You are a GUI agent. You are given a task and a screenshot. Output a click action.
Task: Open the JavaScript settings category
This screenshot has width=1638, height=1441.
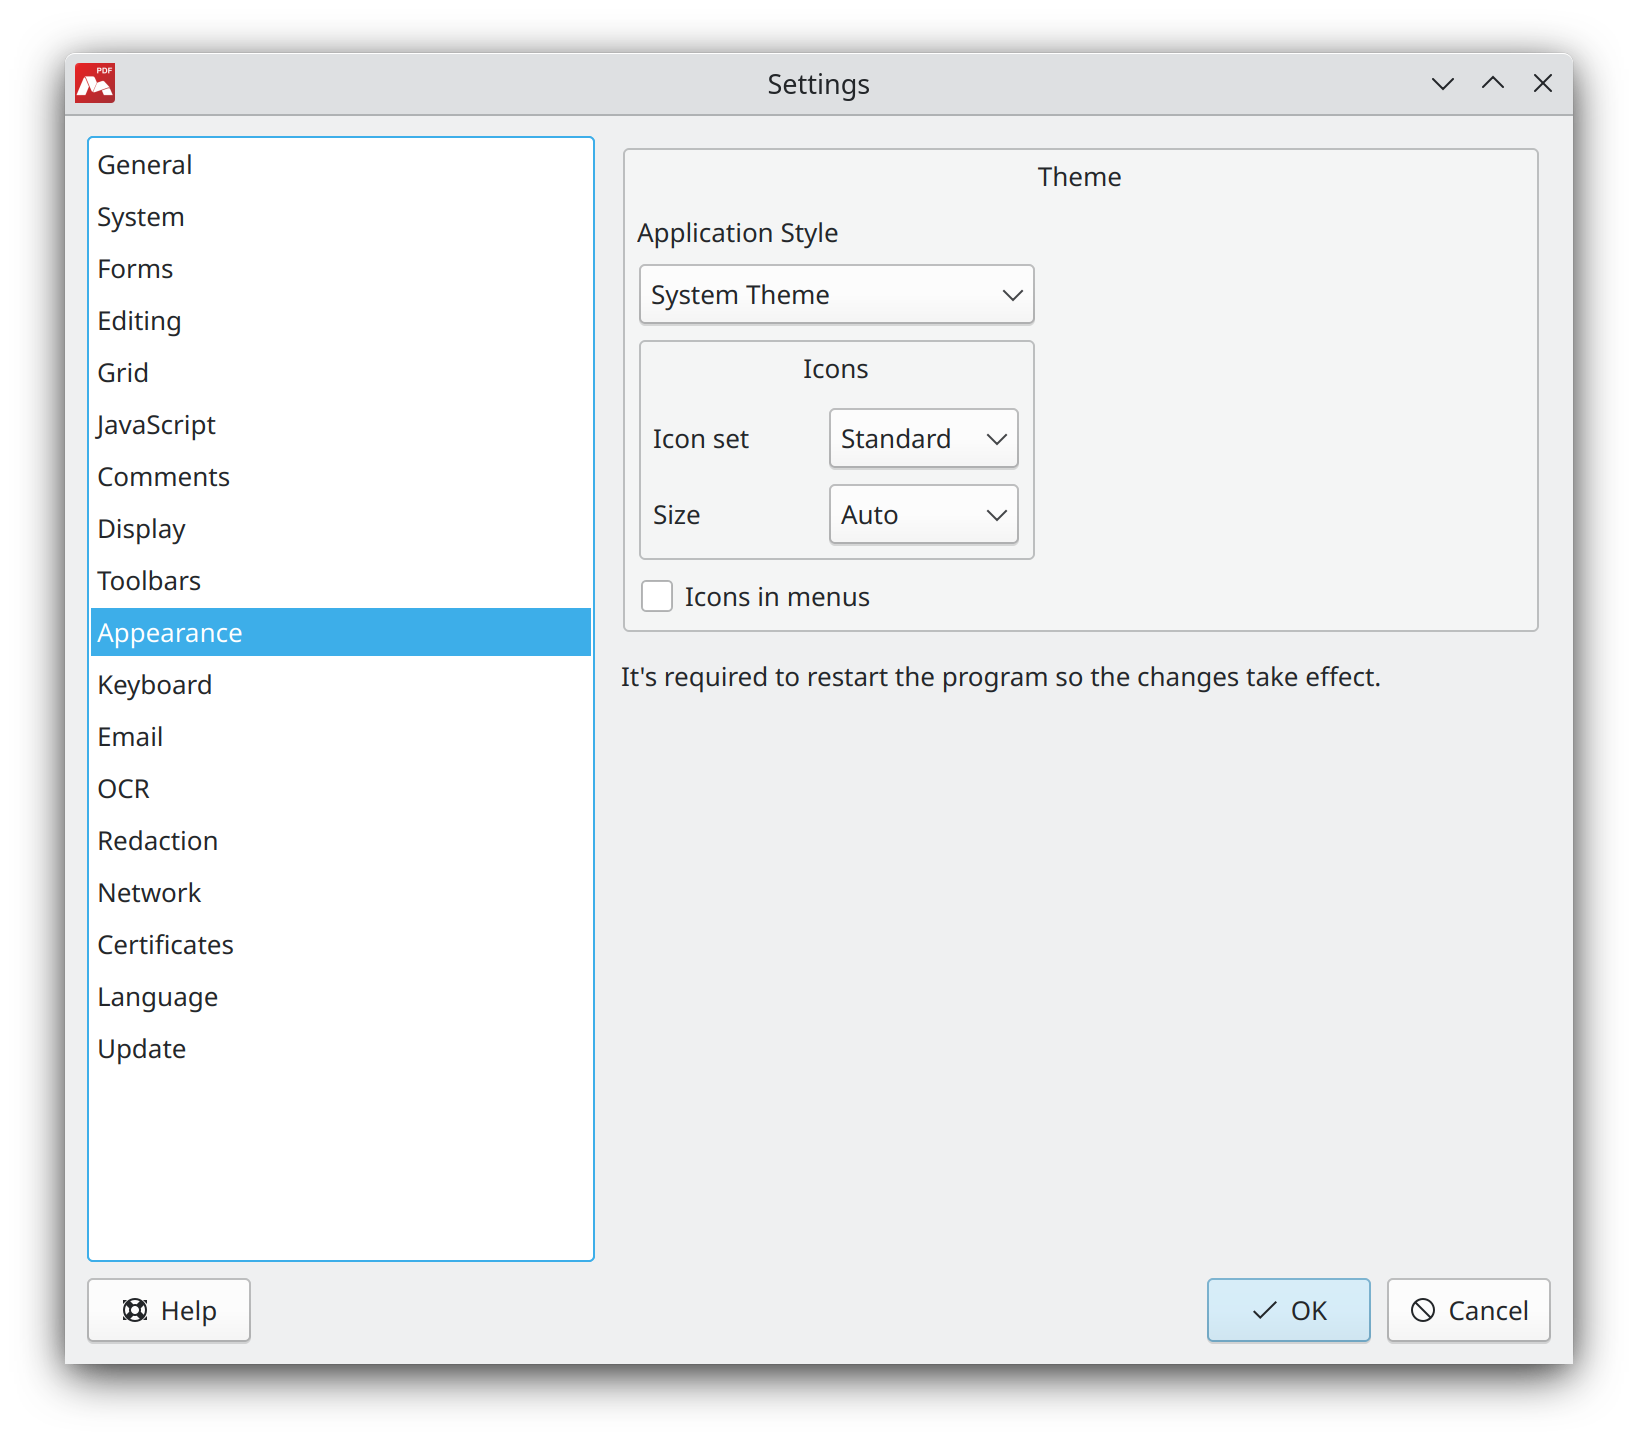[x=341, y=424]
